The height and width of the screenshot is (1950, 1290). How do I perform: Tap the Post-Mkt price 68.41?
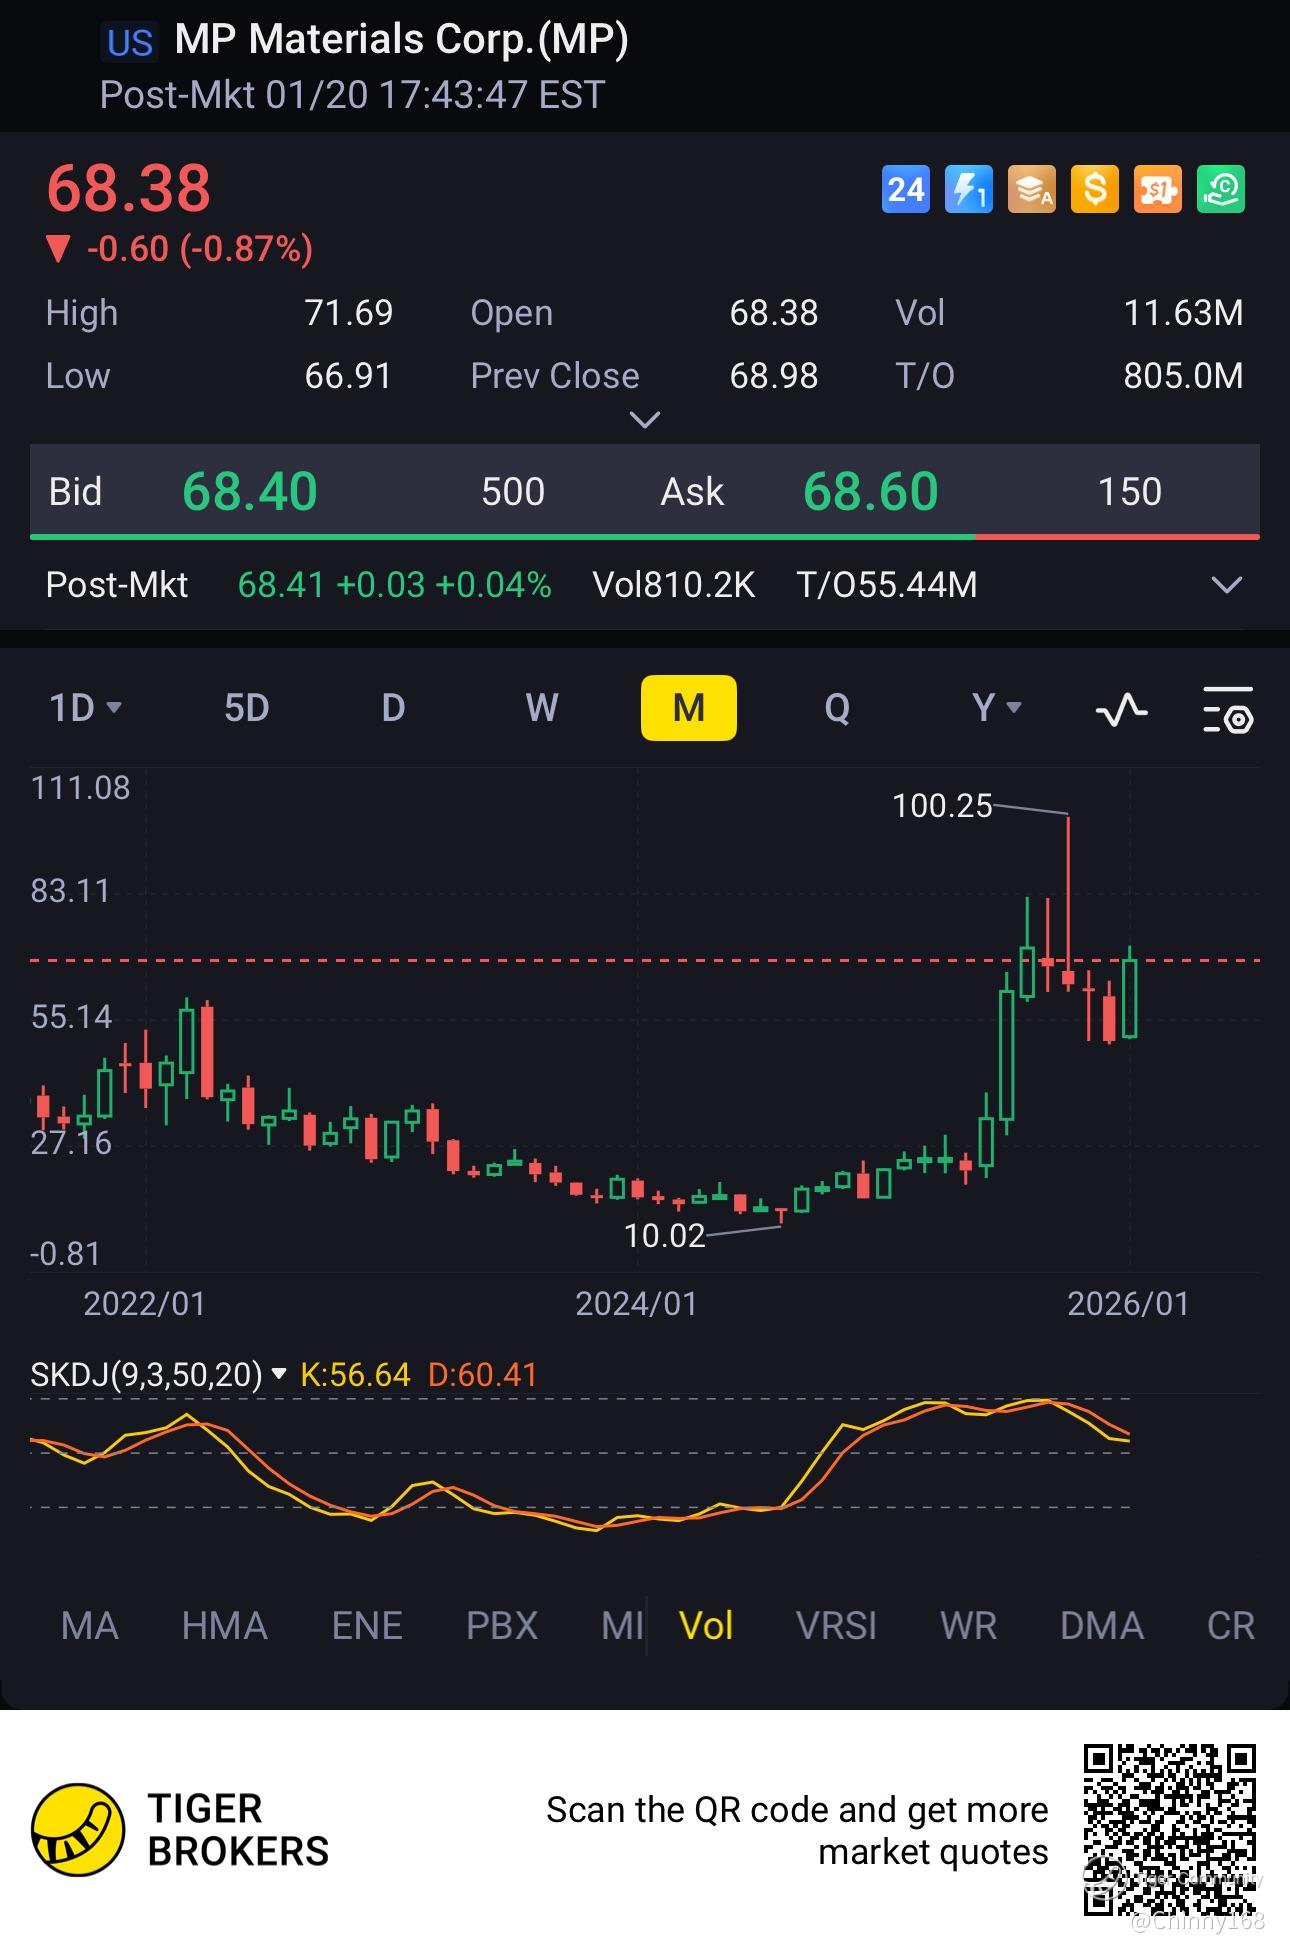click(281, 585)
